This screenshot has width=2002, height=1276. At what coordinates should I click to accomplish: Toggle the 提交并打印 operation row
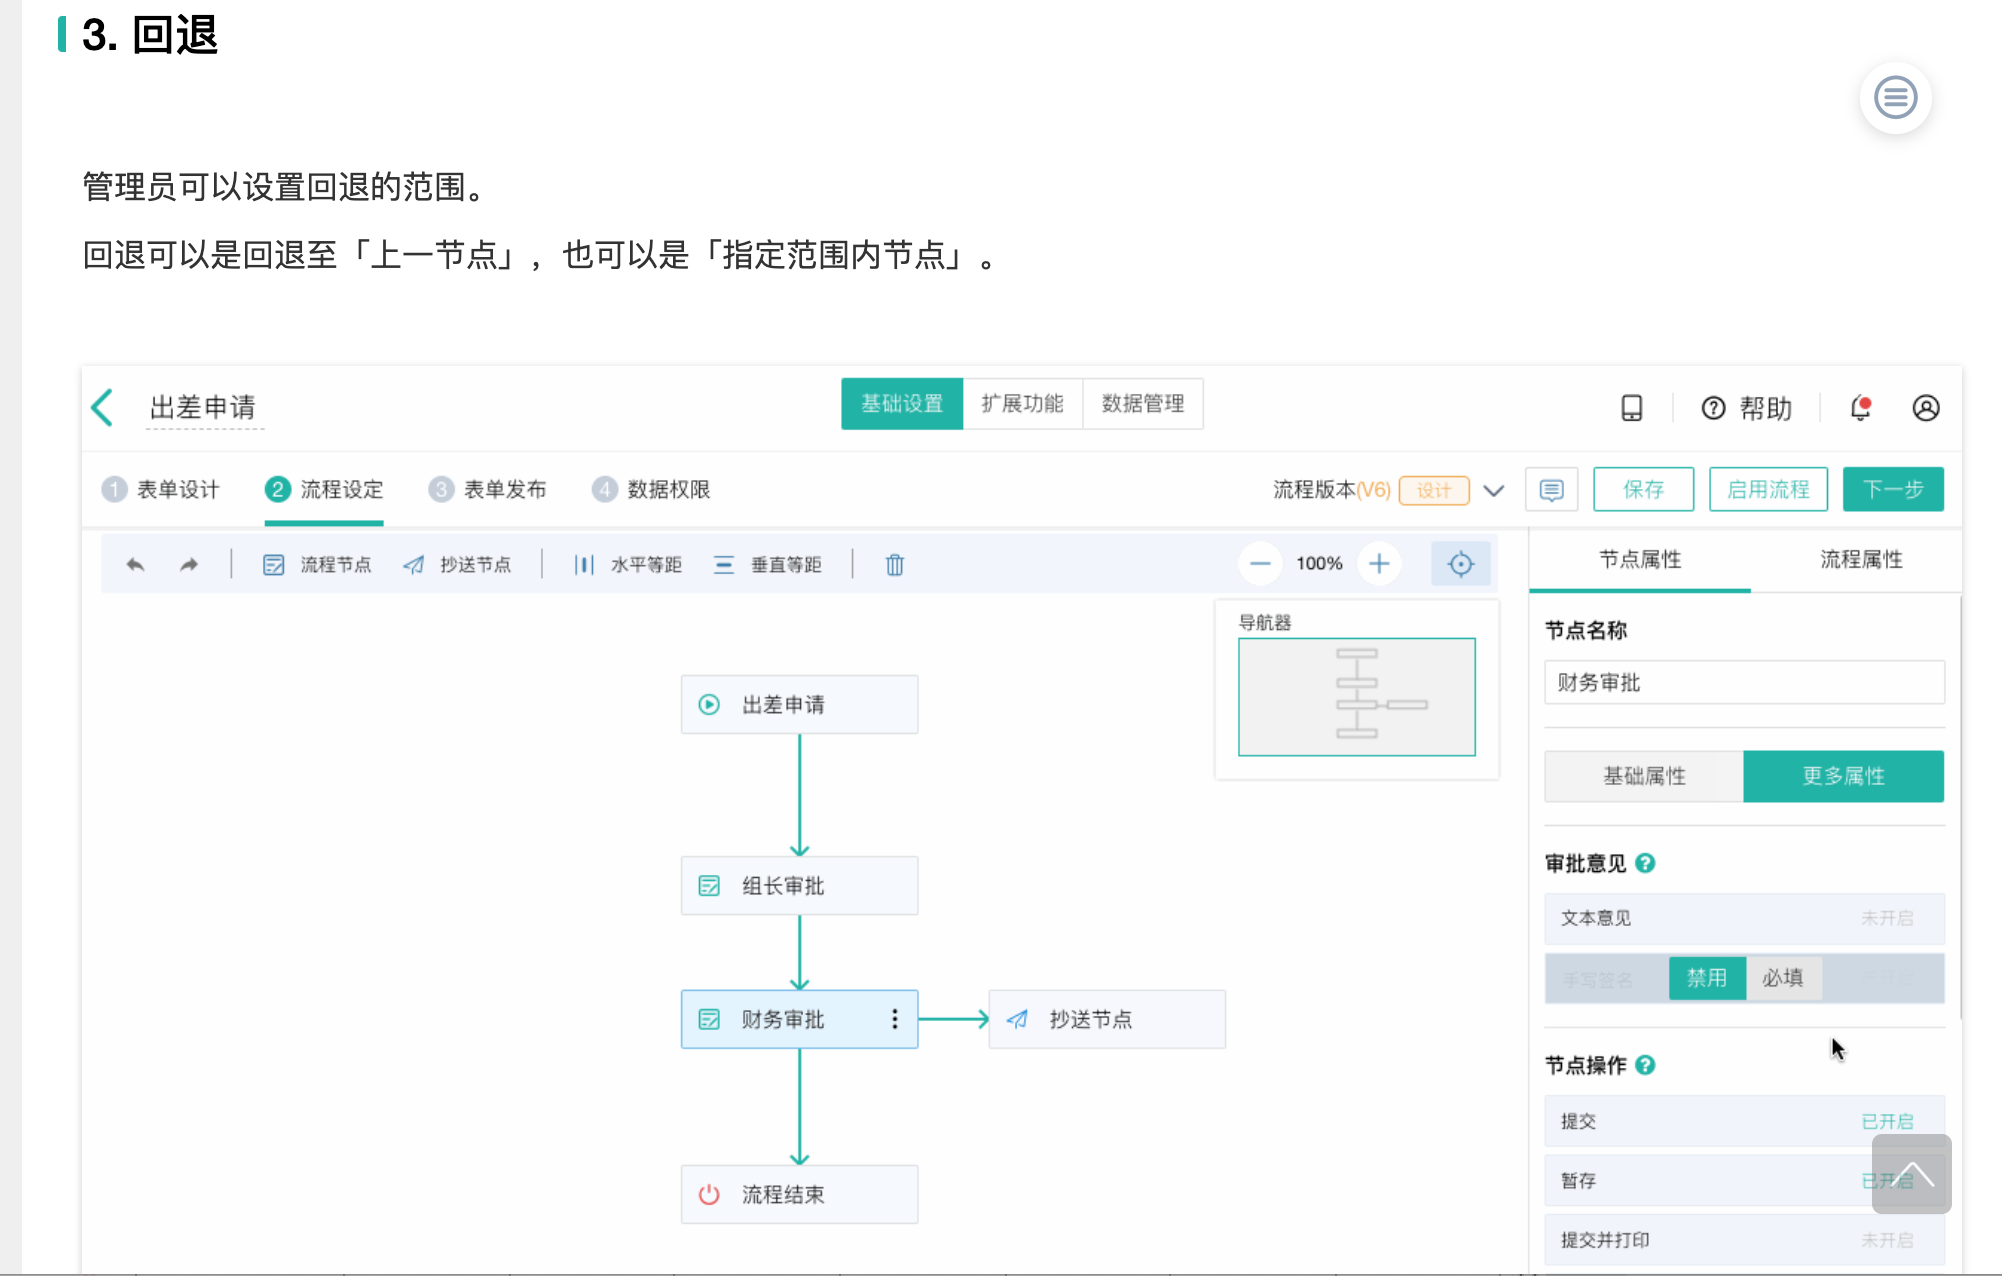[1744, 1240]
